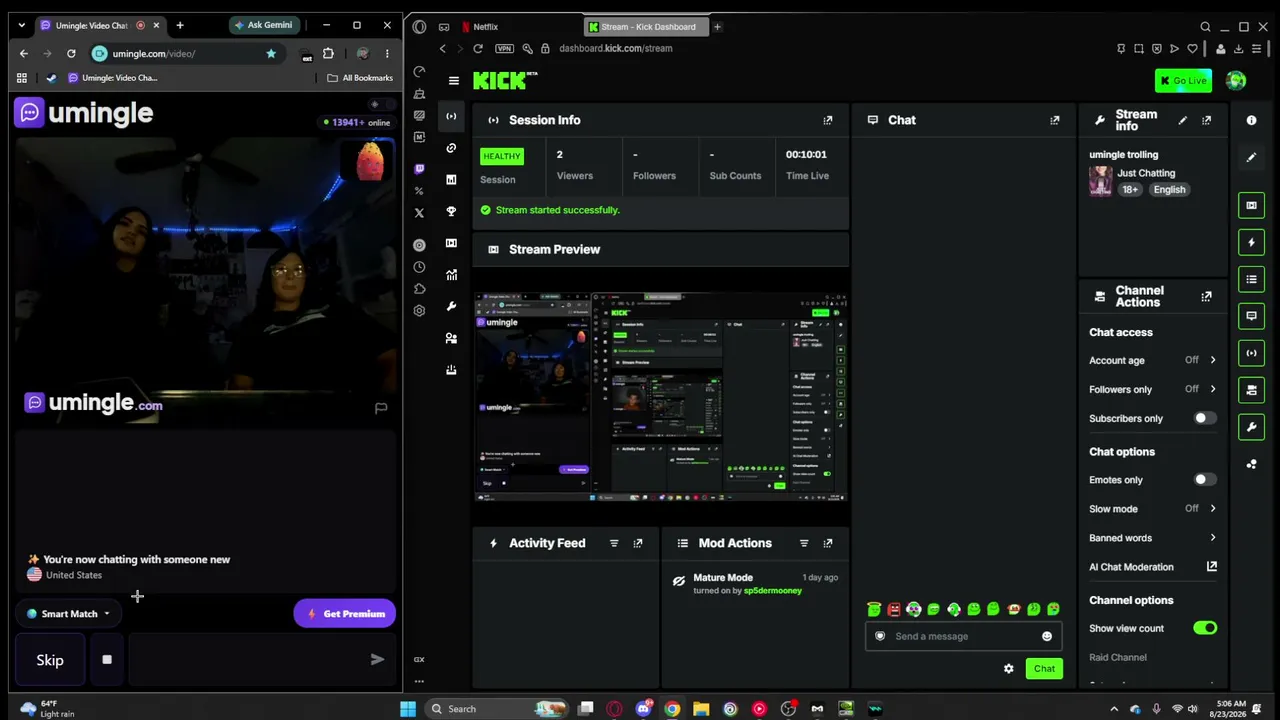Screen dimensions: 1280x720
Task: Click the green Chat send button
Action: point(1044,669)
